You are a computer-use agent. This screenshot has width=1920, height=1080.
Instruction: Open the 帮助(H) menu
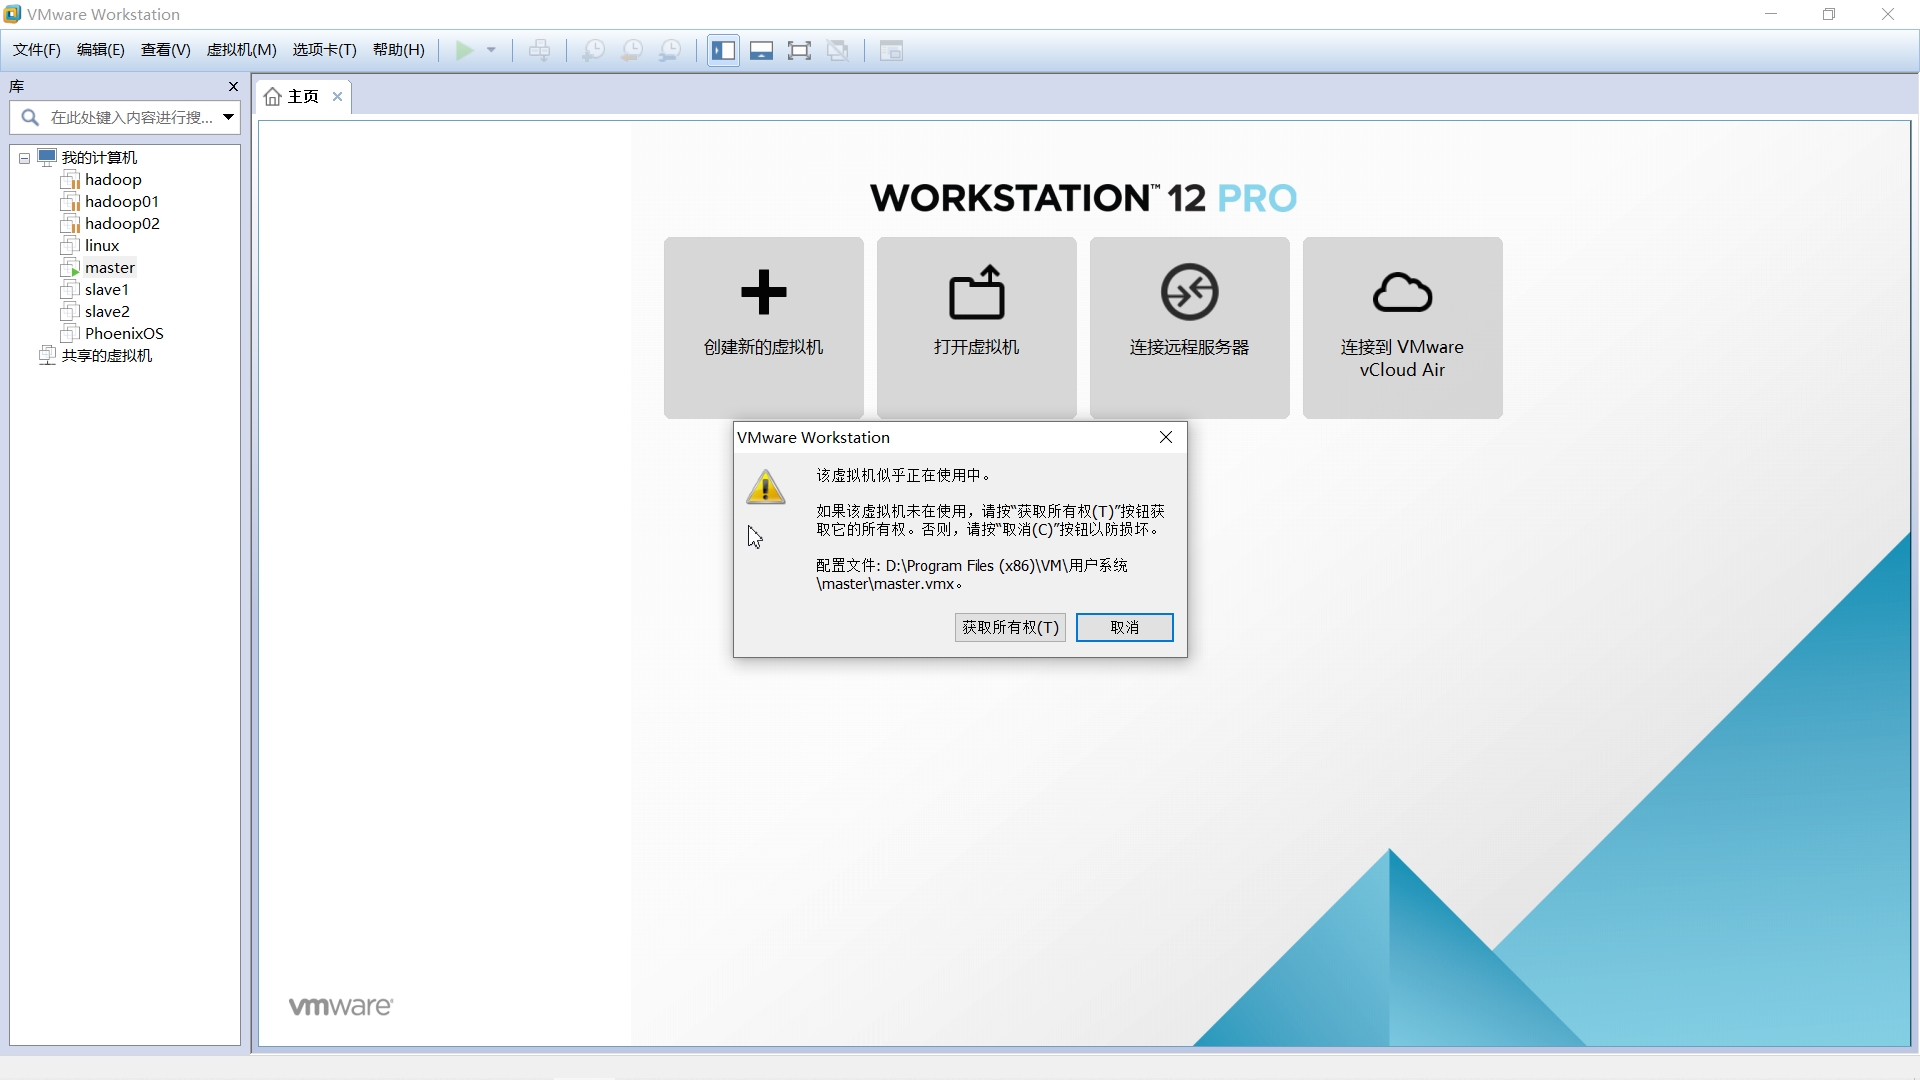tap(399, 50)
